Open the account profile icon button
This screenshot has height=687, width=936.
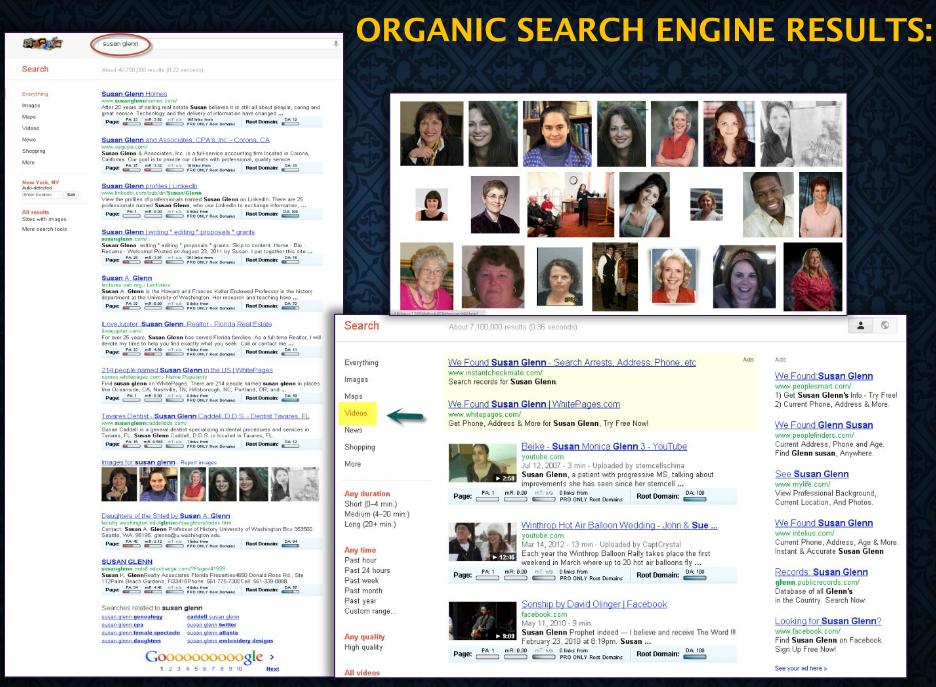862,326
